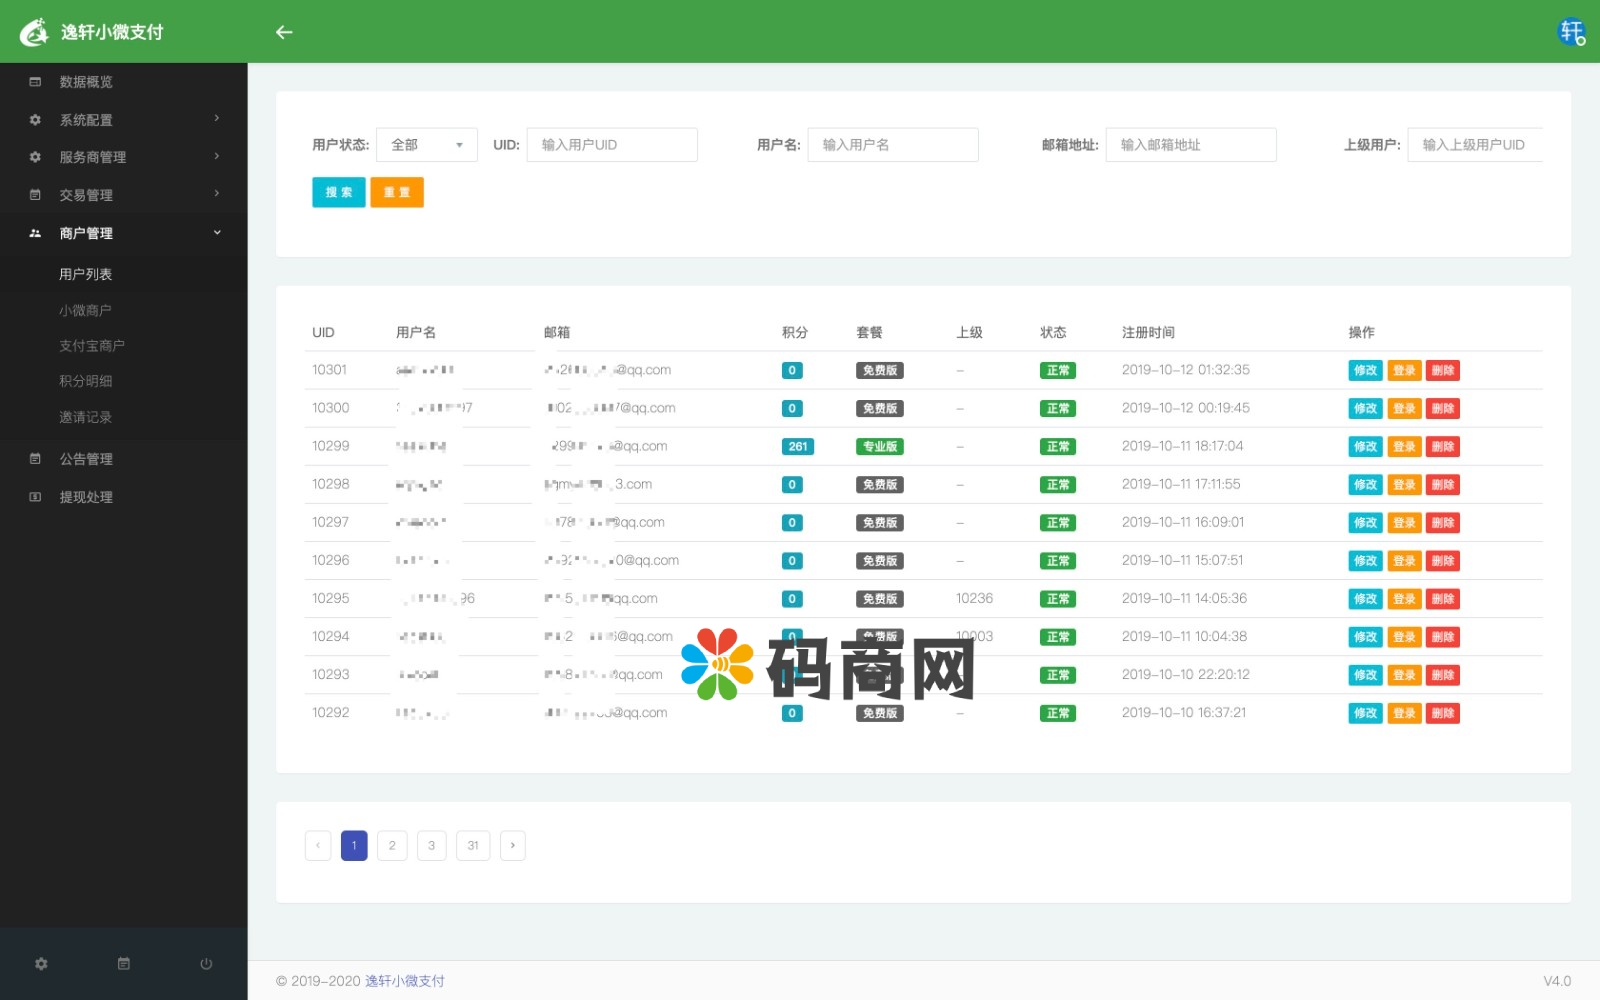Click the 提现处理 sidebar icon
Image resolution: width=1600 pixels, height=1000 pixels.
(35, 497)
